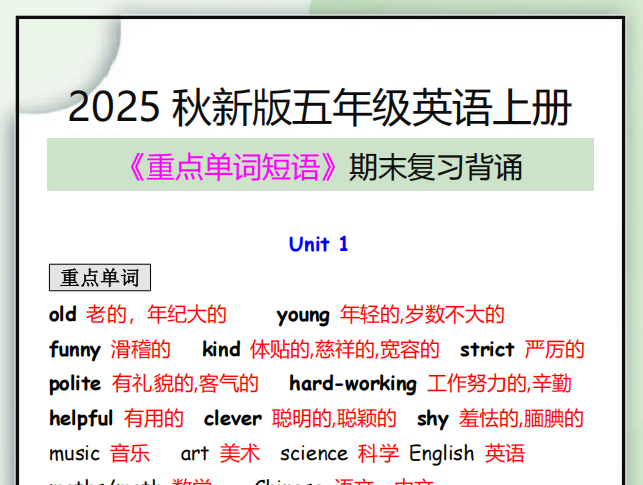The image size is (643, 485).
Task: Select the word young
Action: coord(303,315)
